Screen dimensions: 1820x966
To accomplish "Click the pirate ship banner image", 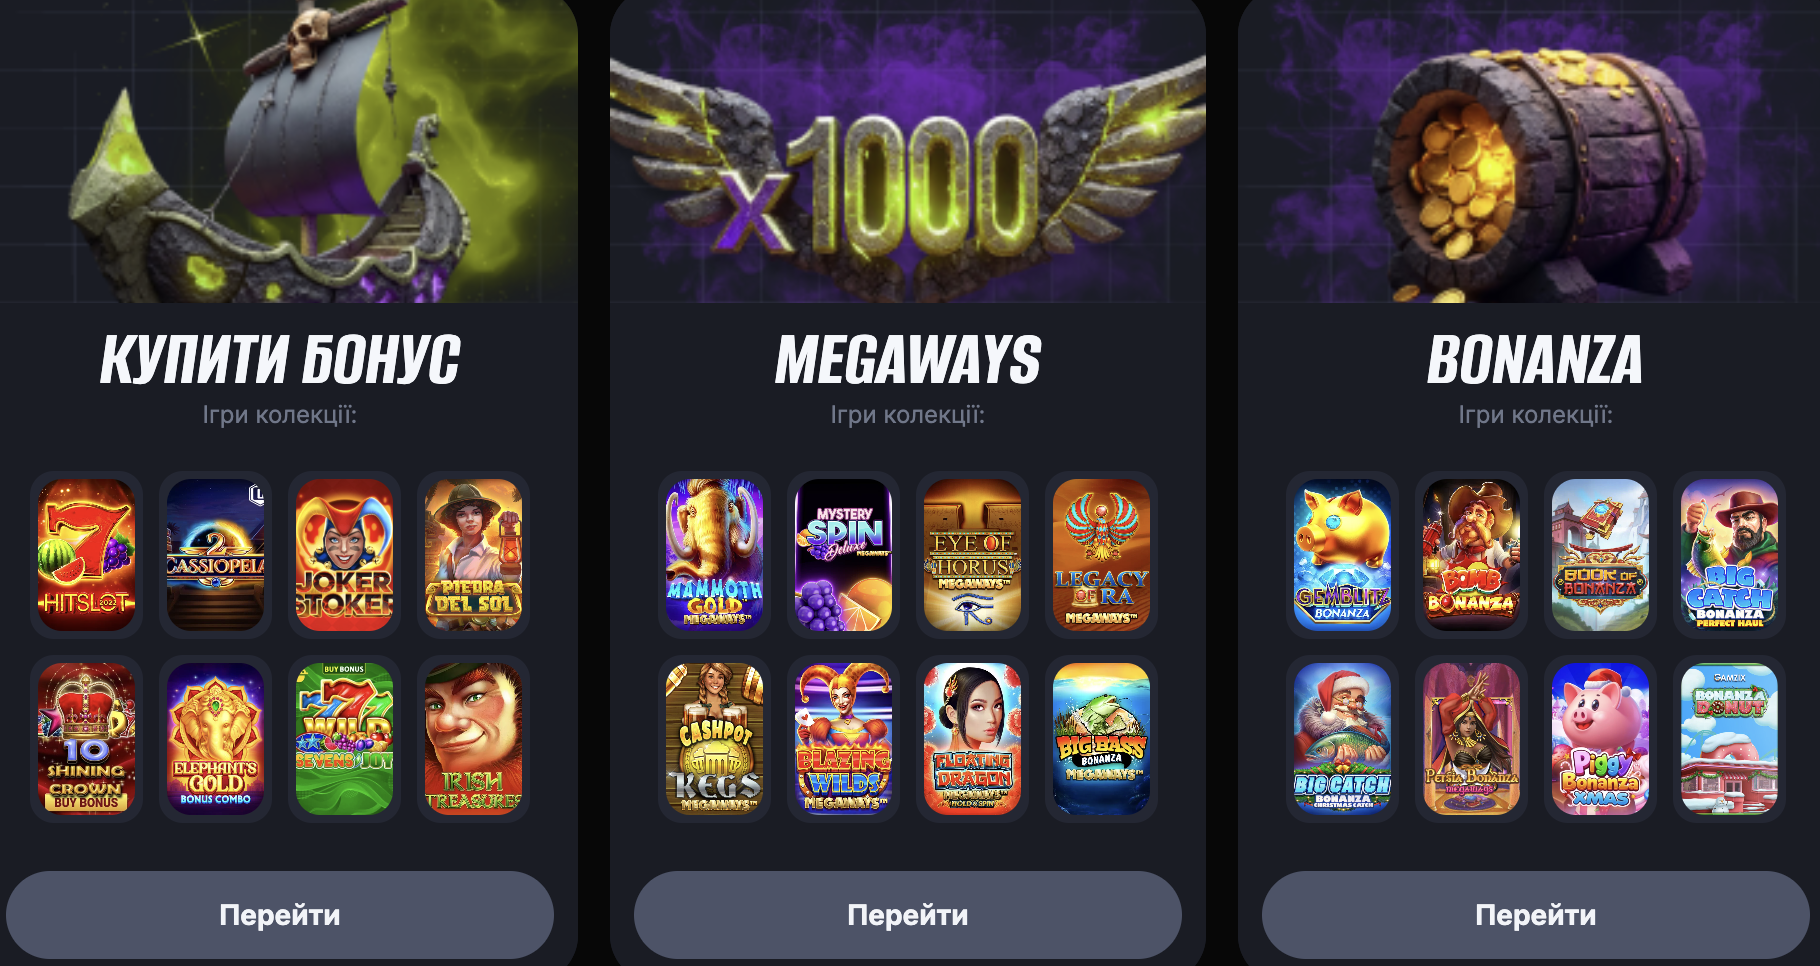I will pyautogui.click(x=289, y=151).
